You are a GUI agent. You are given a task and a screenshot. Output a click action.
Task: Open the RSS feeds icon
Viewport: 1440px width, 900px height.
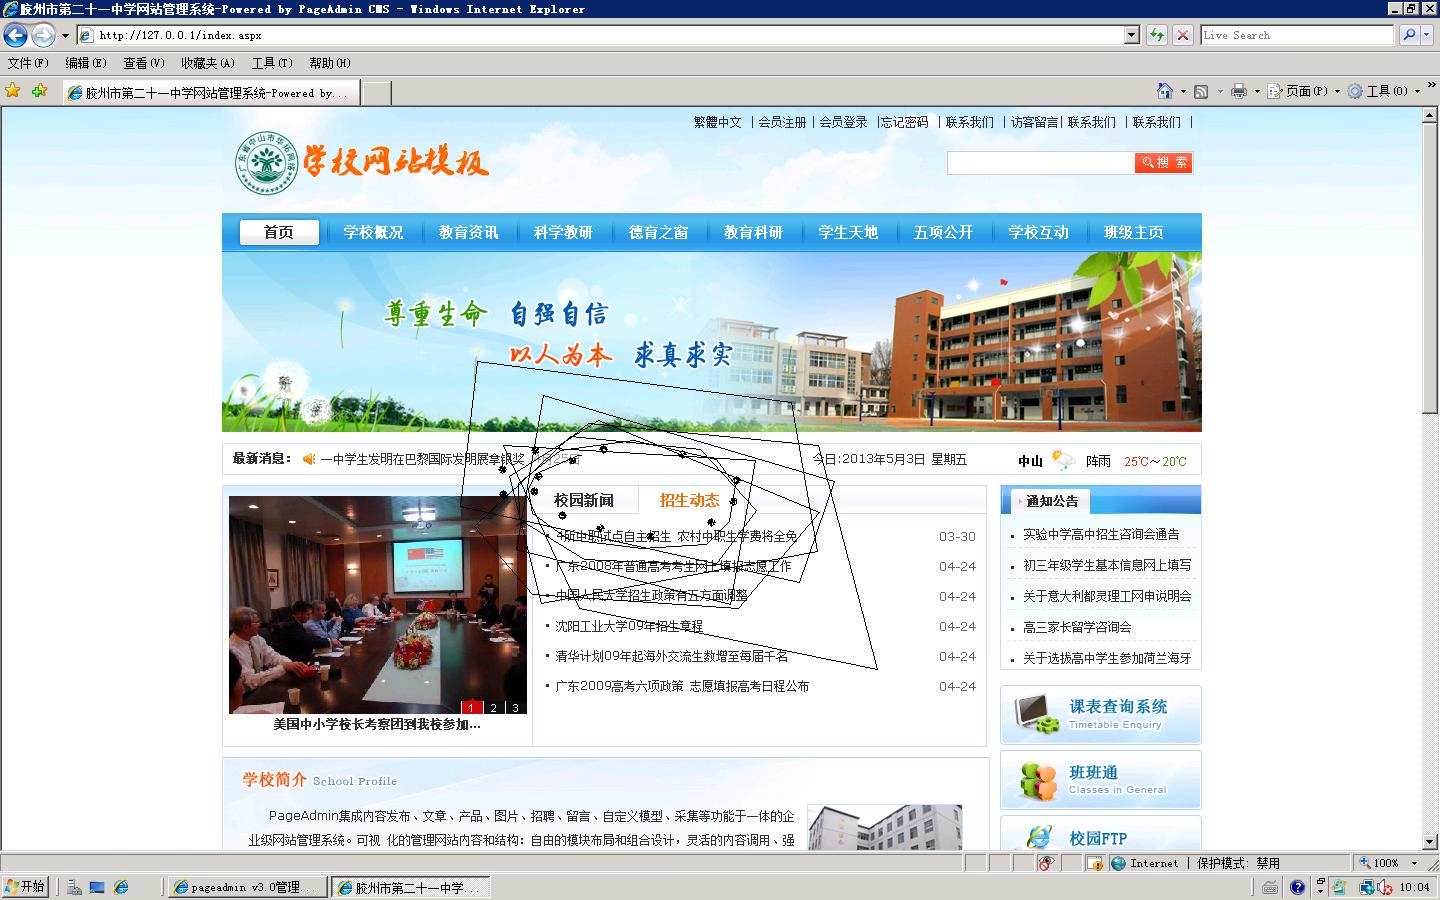pyautogui.click(x=1201, y=91)
